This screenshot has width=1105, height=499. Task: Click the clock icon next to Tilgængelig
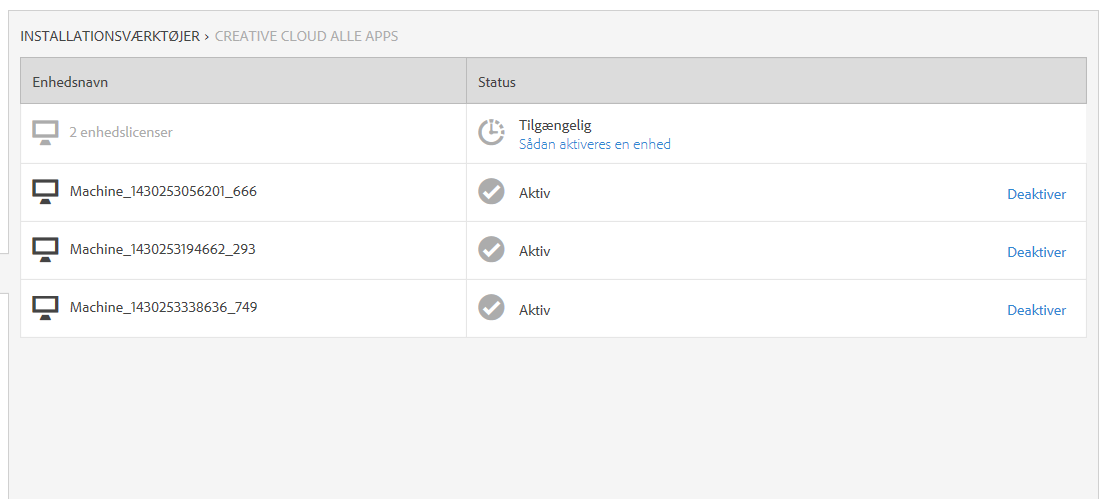pos(491,133)
